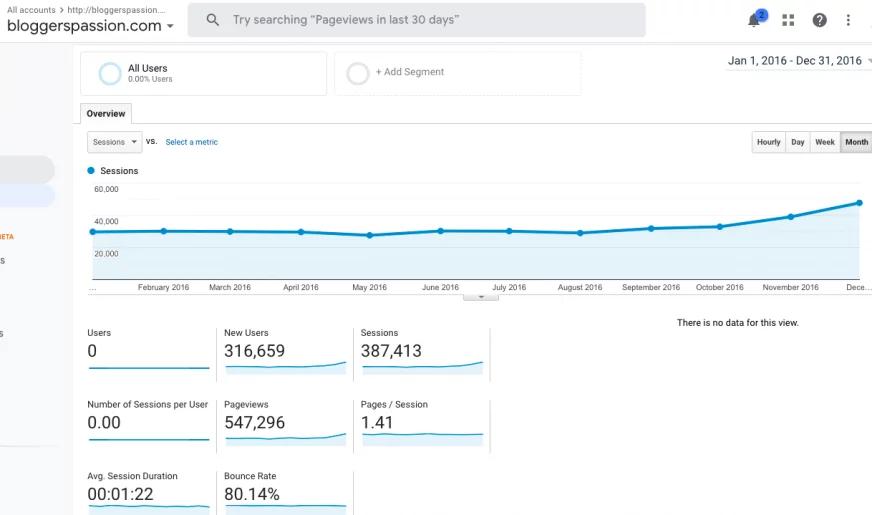Click the help question mark icon
Screen dimensions: 872x515
click(819, 20)
